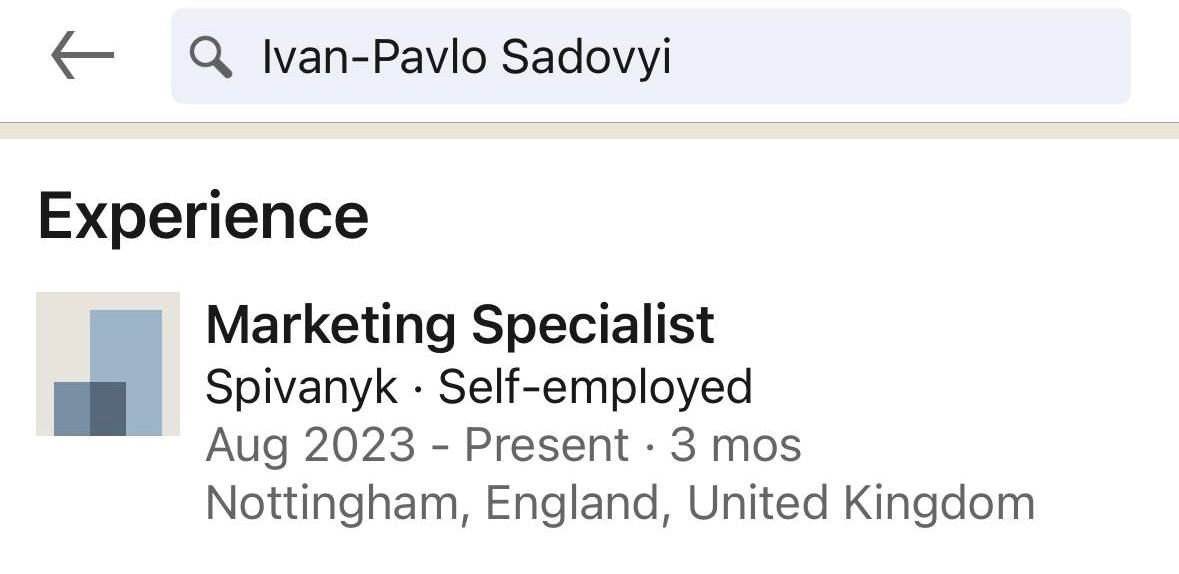Click the Spivanyk company logo placeholder
The image size is (1179, 574).
tap(108, 364)
